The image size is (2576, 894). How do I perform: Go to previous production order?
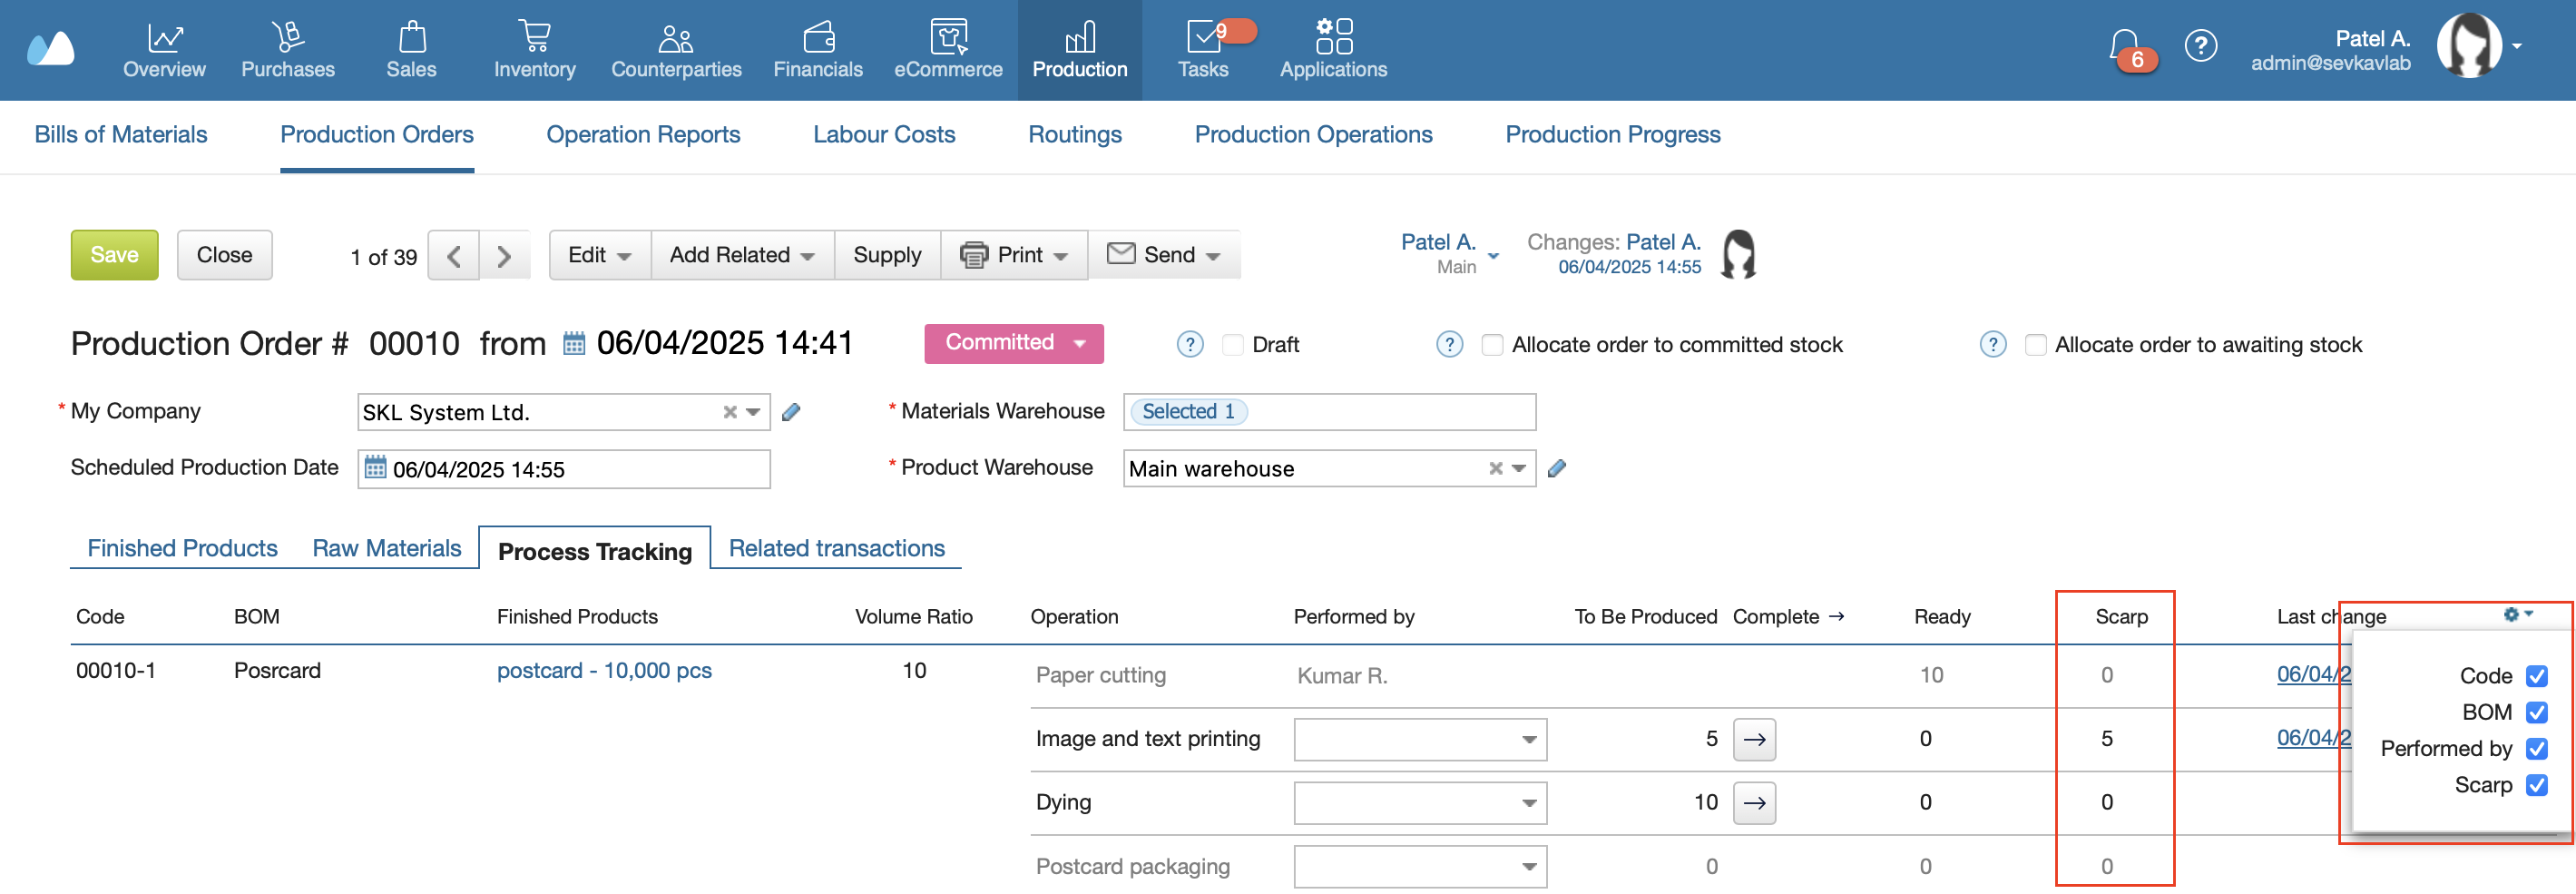pyautogui.click(x=454, y=256)
